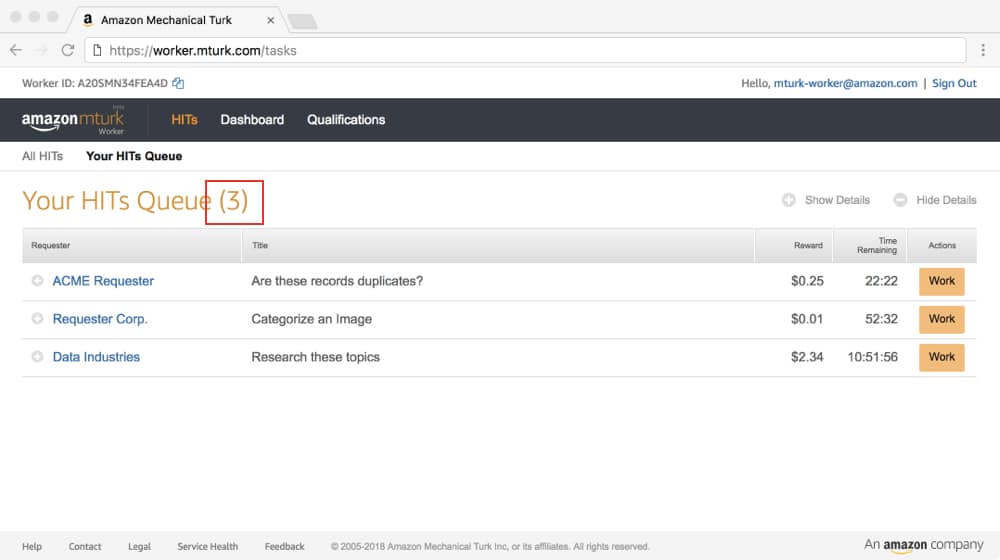Open the Feedback footer link
Viewport: 1000px width, 560px height.
coord(284,547)
